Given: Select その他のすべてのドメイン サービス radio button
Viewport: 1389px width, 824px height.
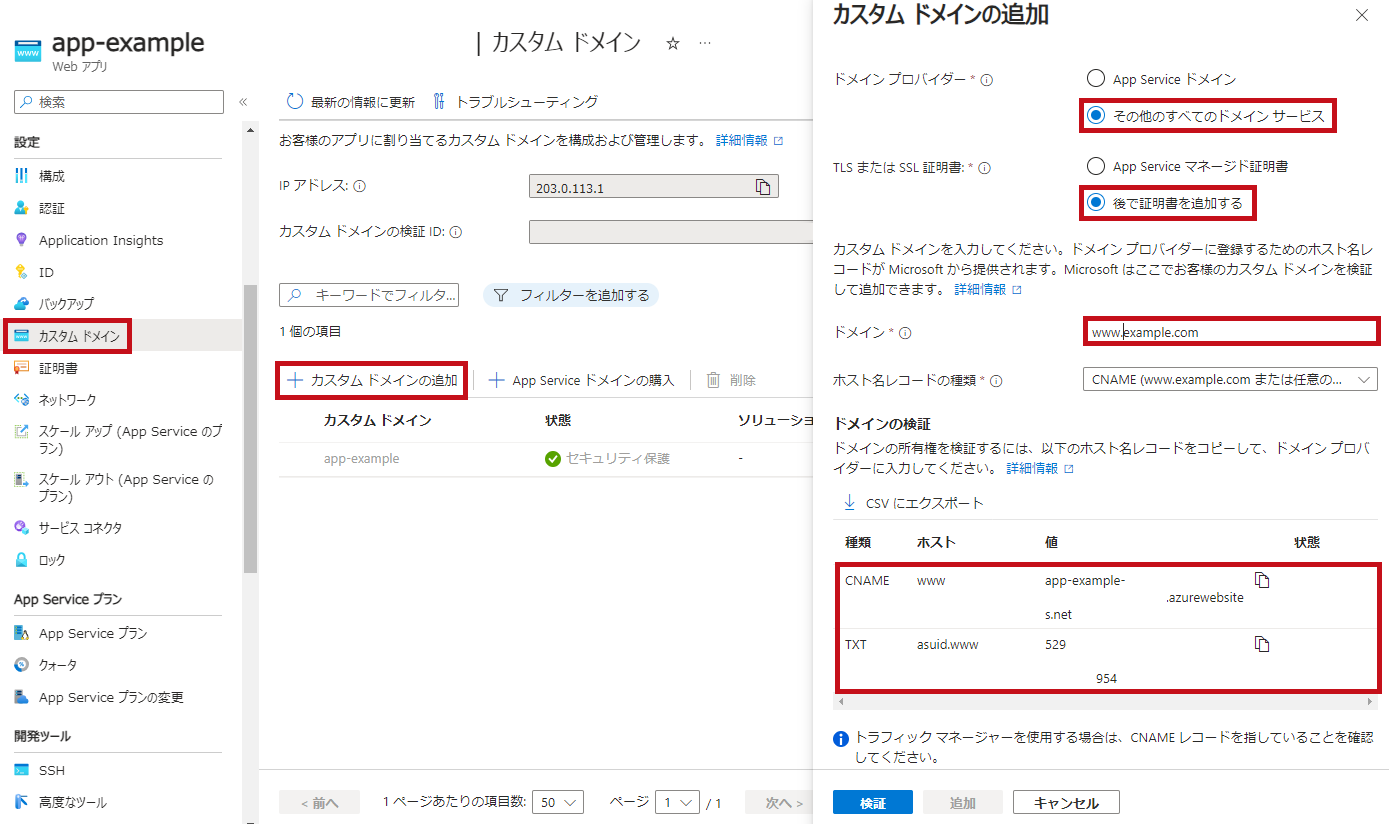Looking at the screenshot, I should pos(1095,116).
